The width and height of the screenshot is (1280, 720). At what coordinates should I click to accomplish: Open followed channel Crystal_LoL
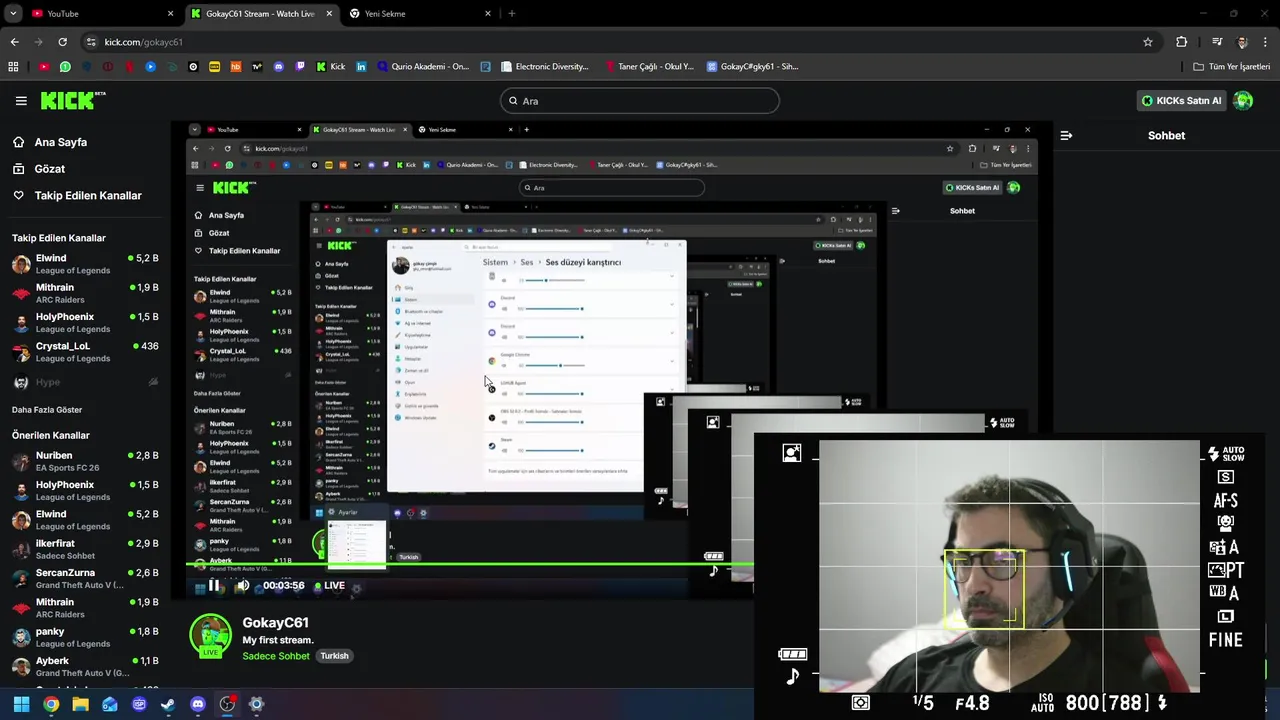(85, 352)
